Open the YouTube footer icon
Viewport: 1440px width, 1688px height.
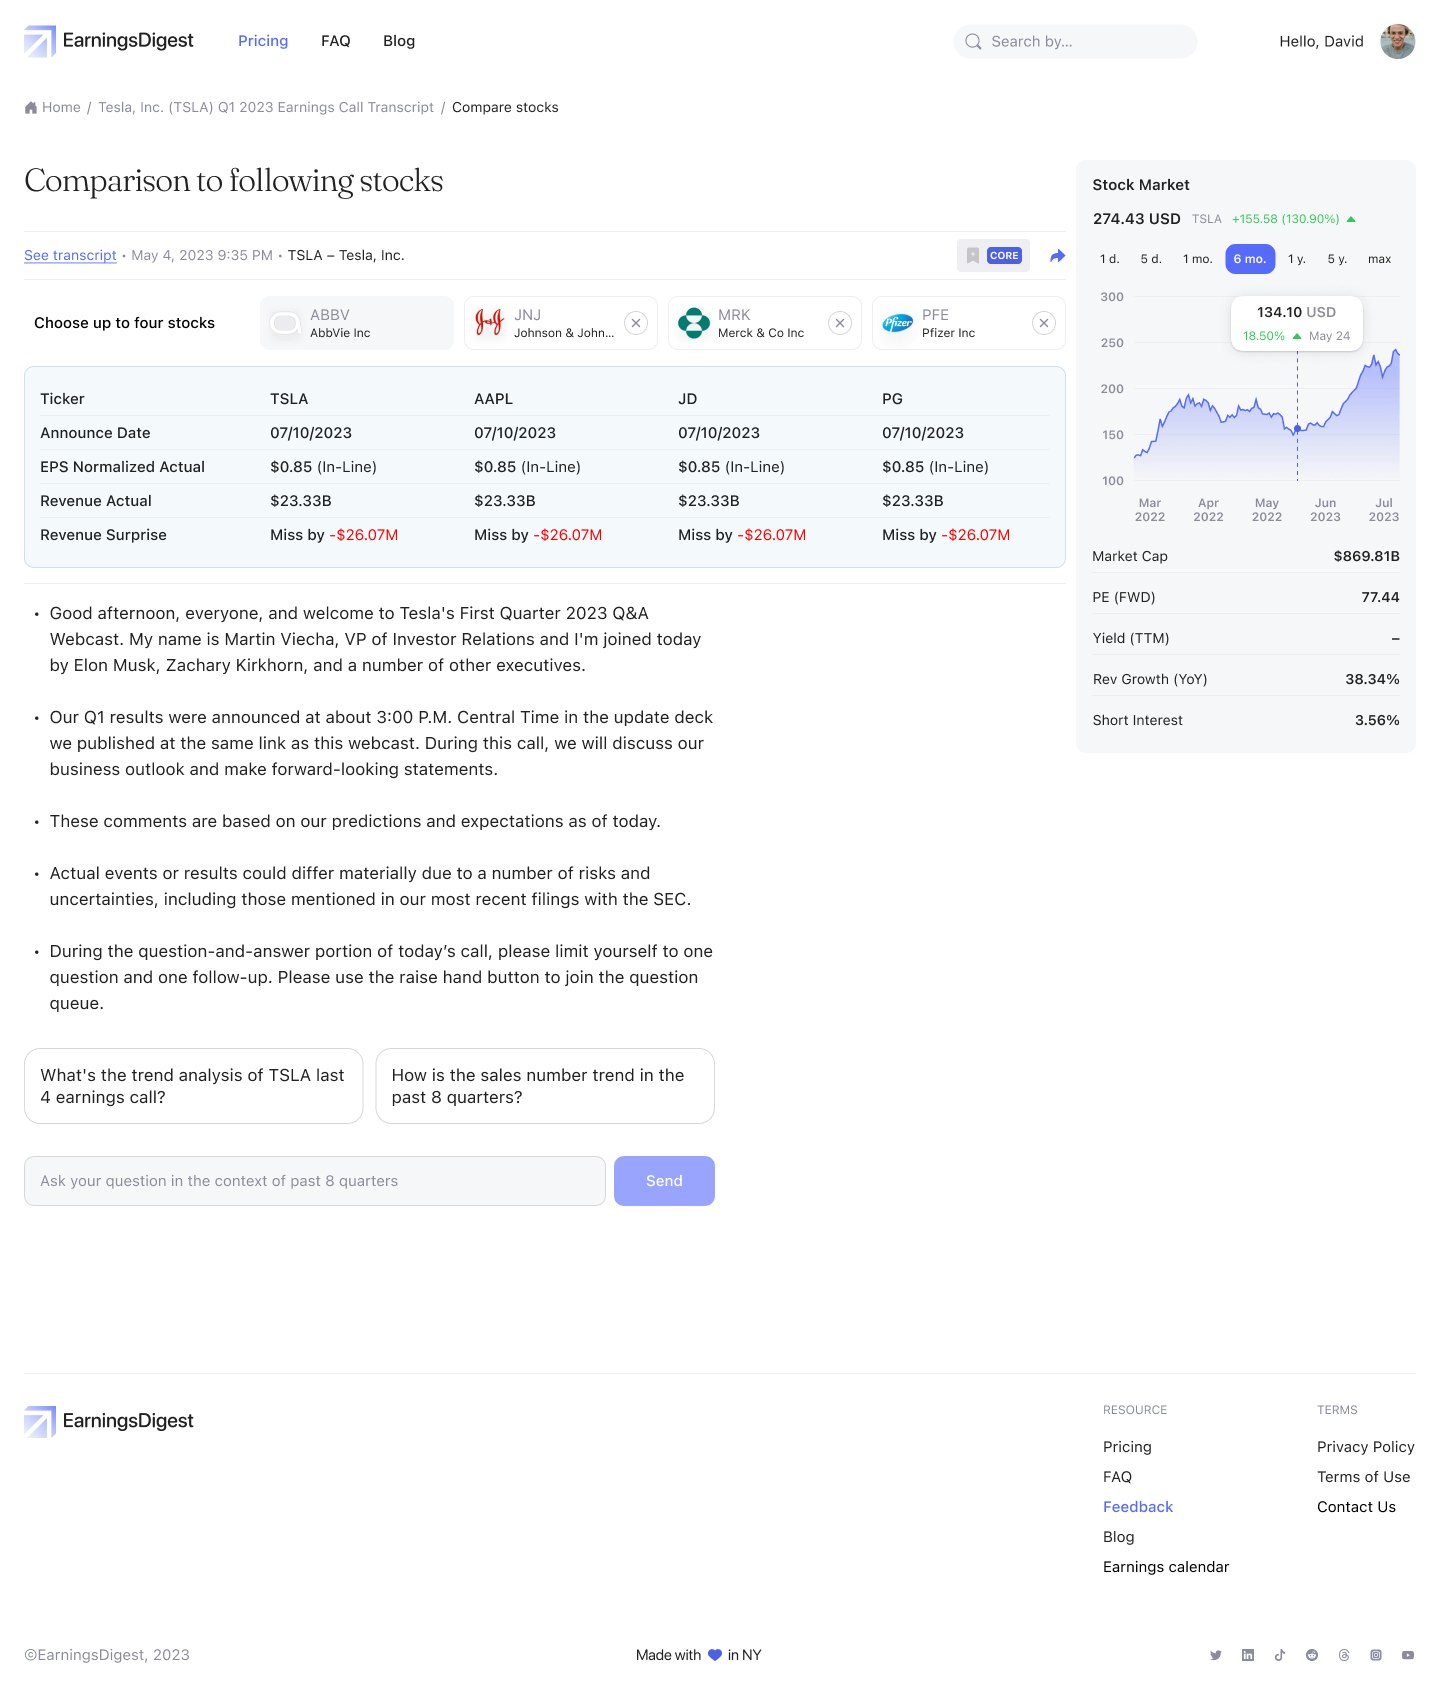click(x=1408, y=1655)
